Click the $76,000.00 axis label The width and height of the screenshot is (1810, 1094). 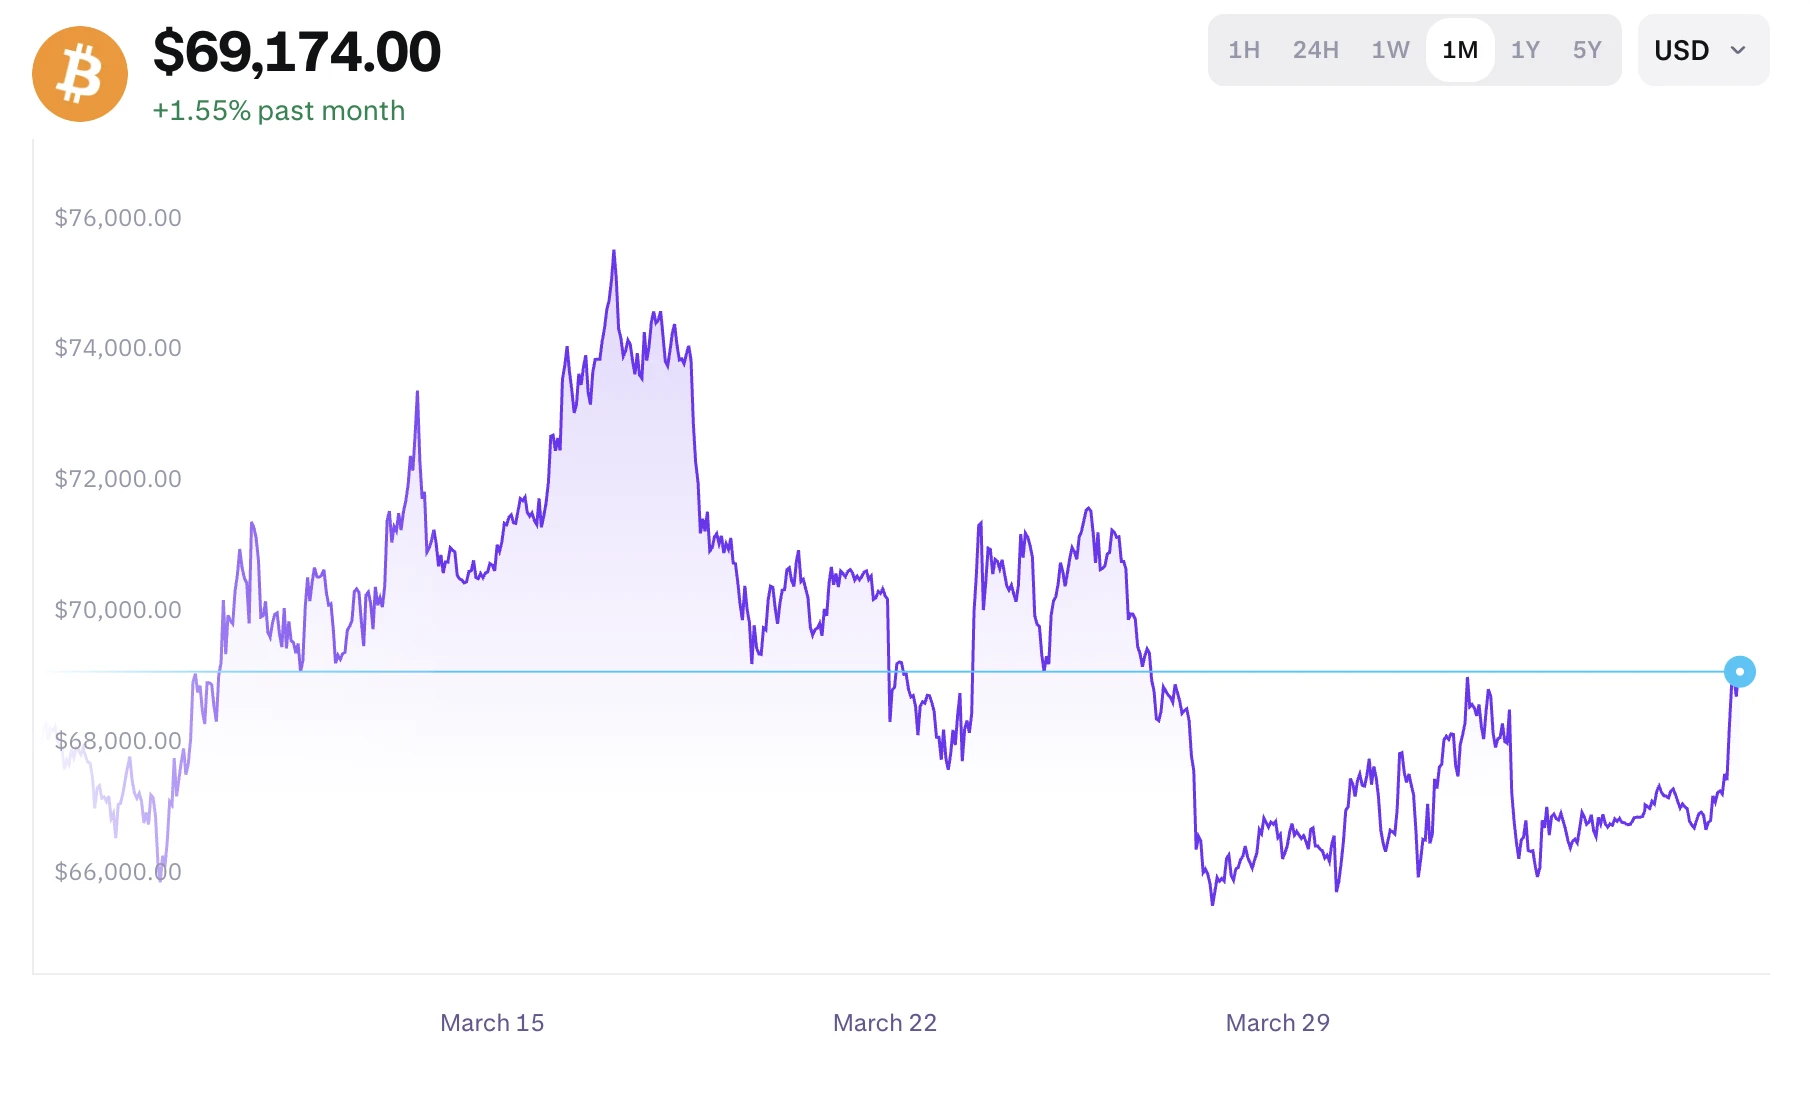pos(118,218)
